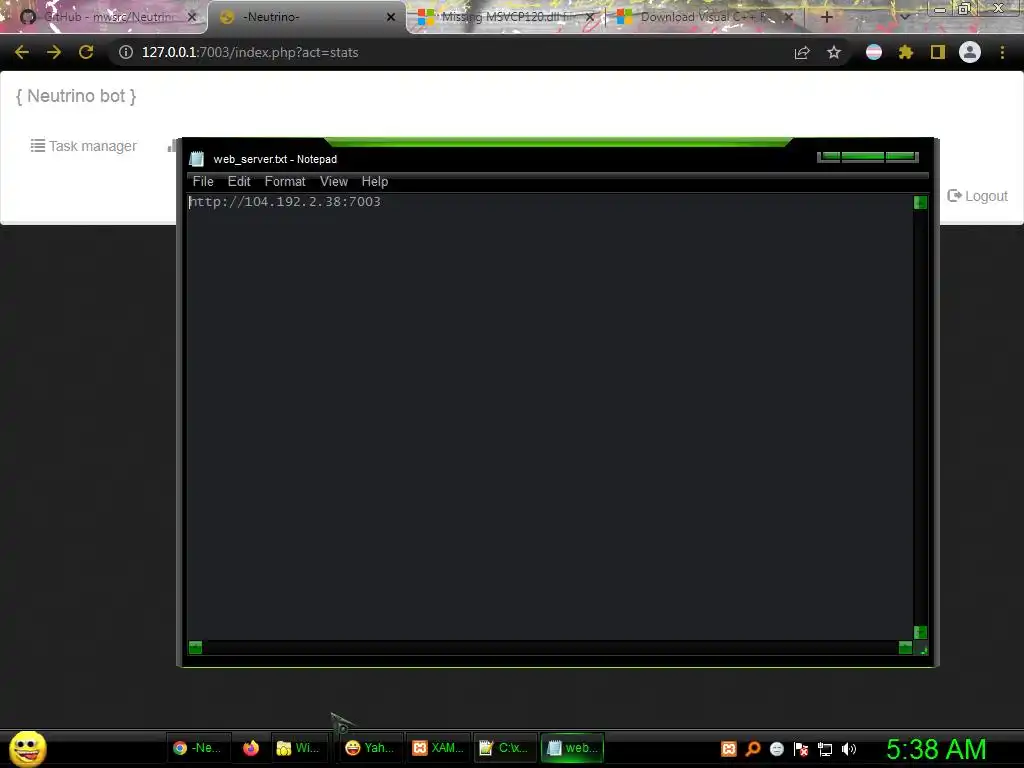The height and width of the screenshot is (768, 1024).
Task: Open Notepad's Edit menu
Action: click(239, 182)
